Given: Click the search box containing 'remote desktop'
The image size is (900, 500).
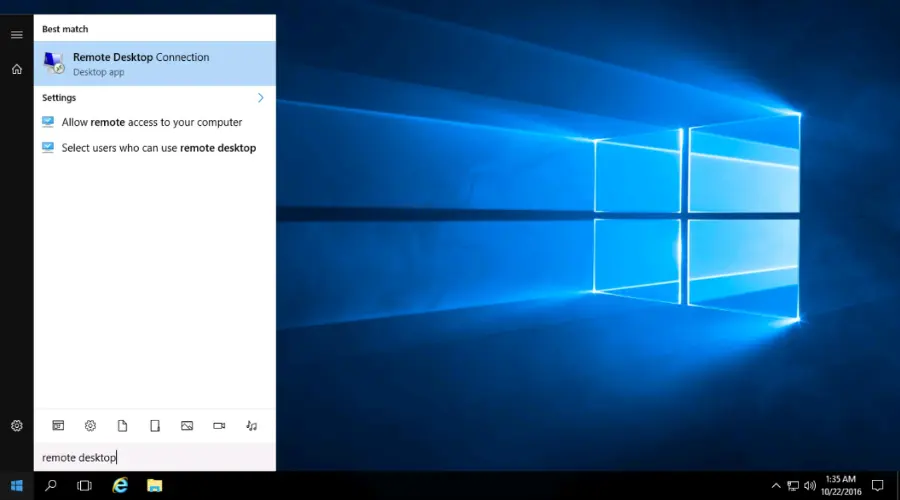Looking at the screenshot, I should click(155, 458).
